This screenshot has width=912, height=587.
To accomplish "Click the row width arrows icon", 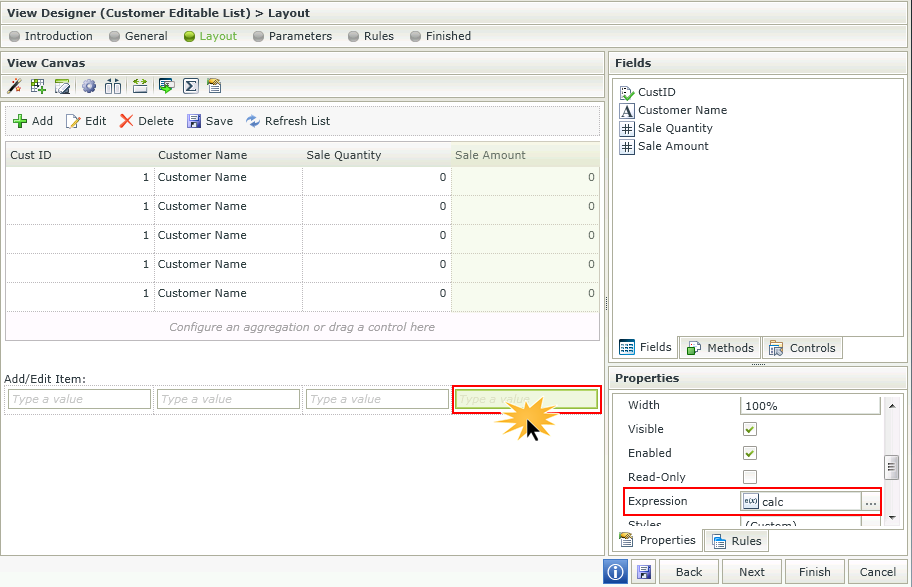I will coord(140,86).
